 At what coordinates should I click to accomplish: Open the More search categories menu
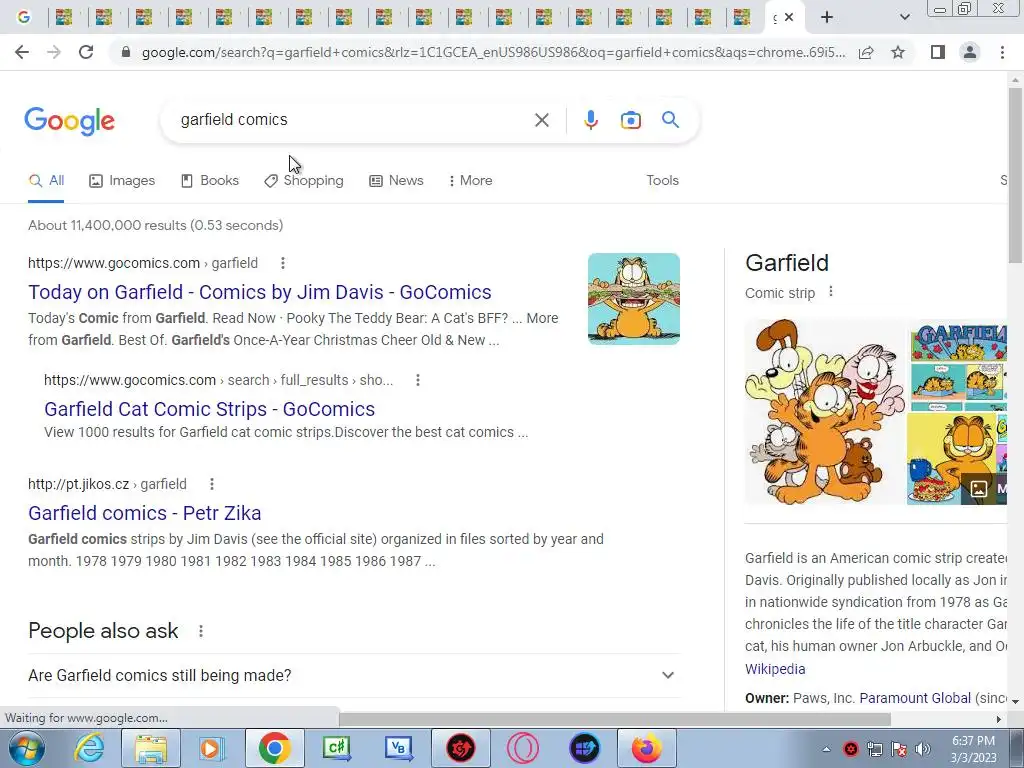[x=470, y=181]
